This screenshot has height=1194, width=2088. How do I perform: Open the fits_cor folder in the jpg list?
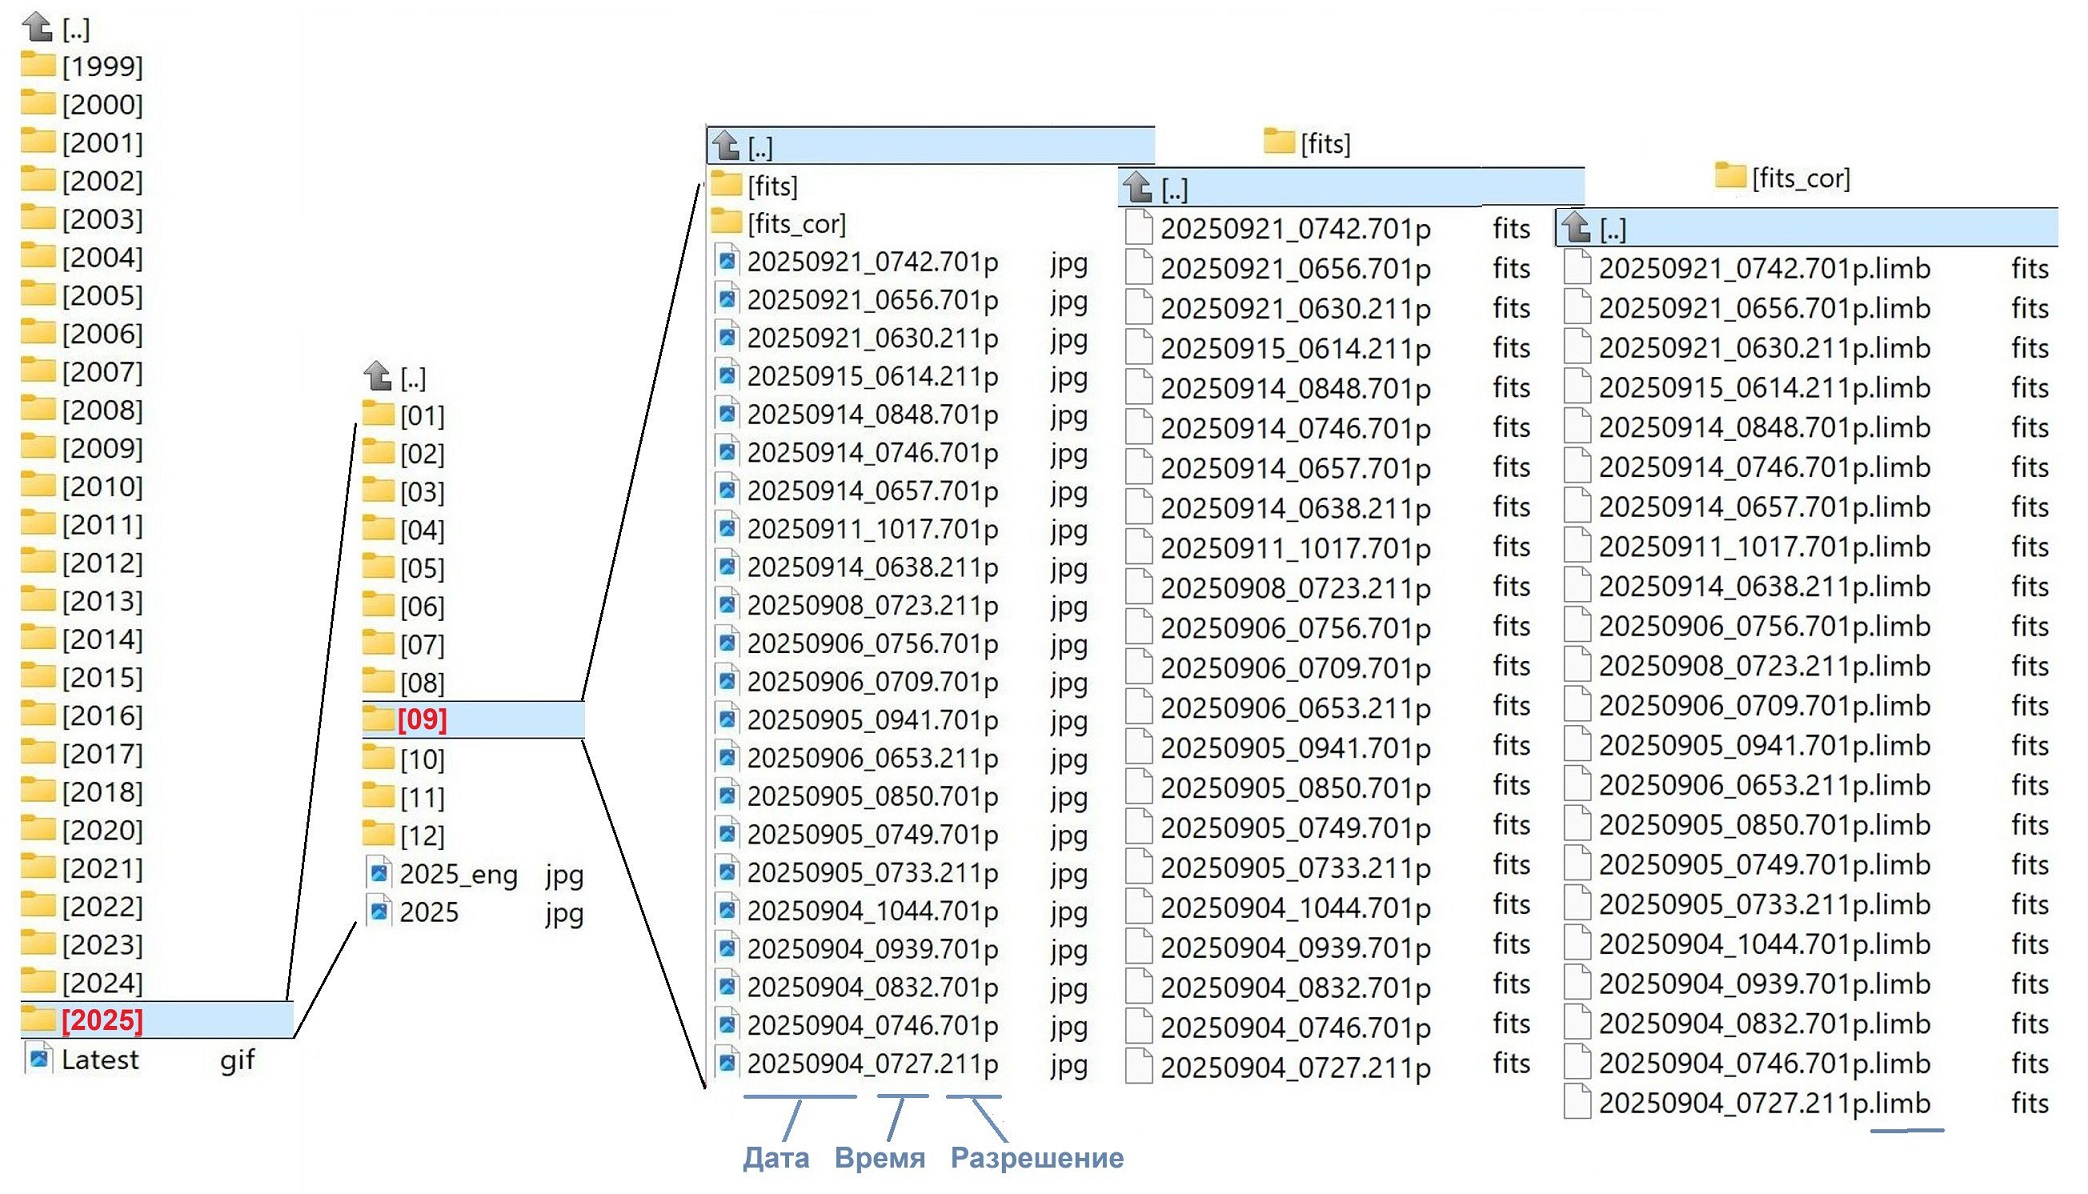[795, 224]
